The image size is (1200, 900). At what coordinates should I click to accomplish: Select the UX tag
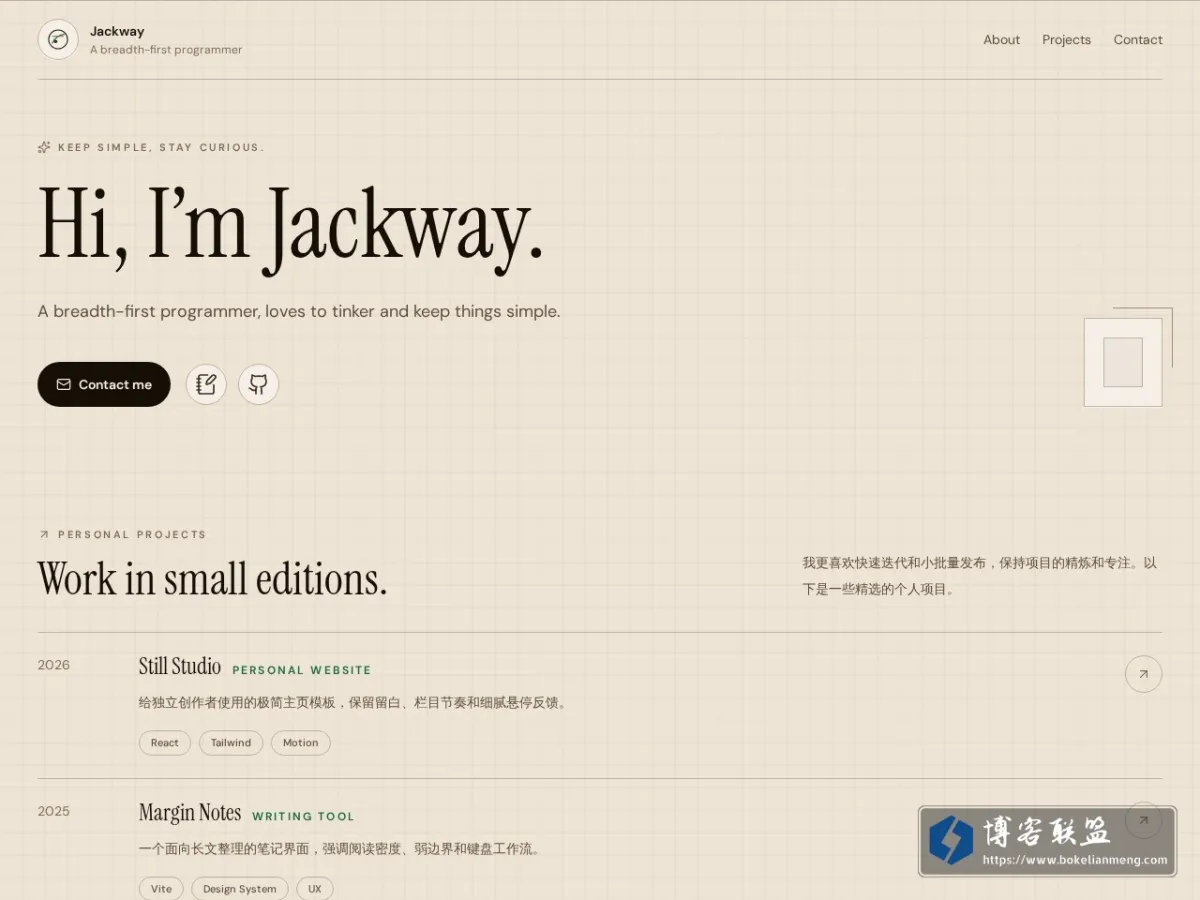(x=315, y=889)
